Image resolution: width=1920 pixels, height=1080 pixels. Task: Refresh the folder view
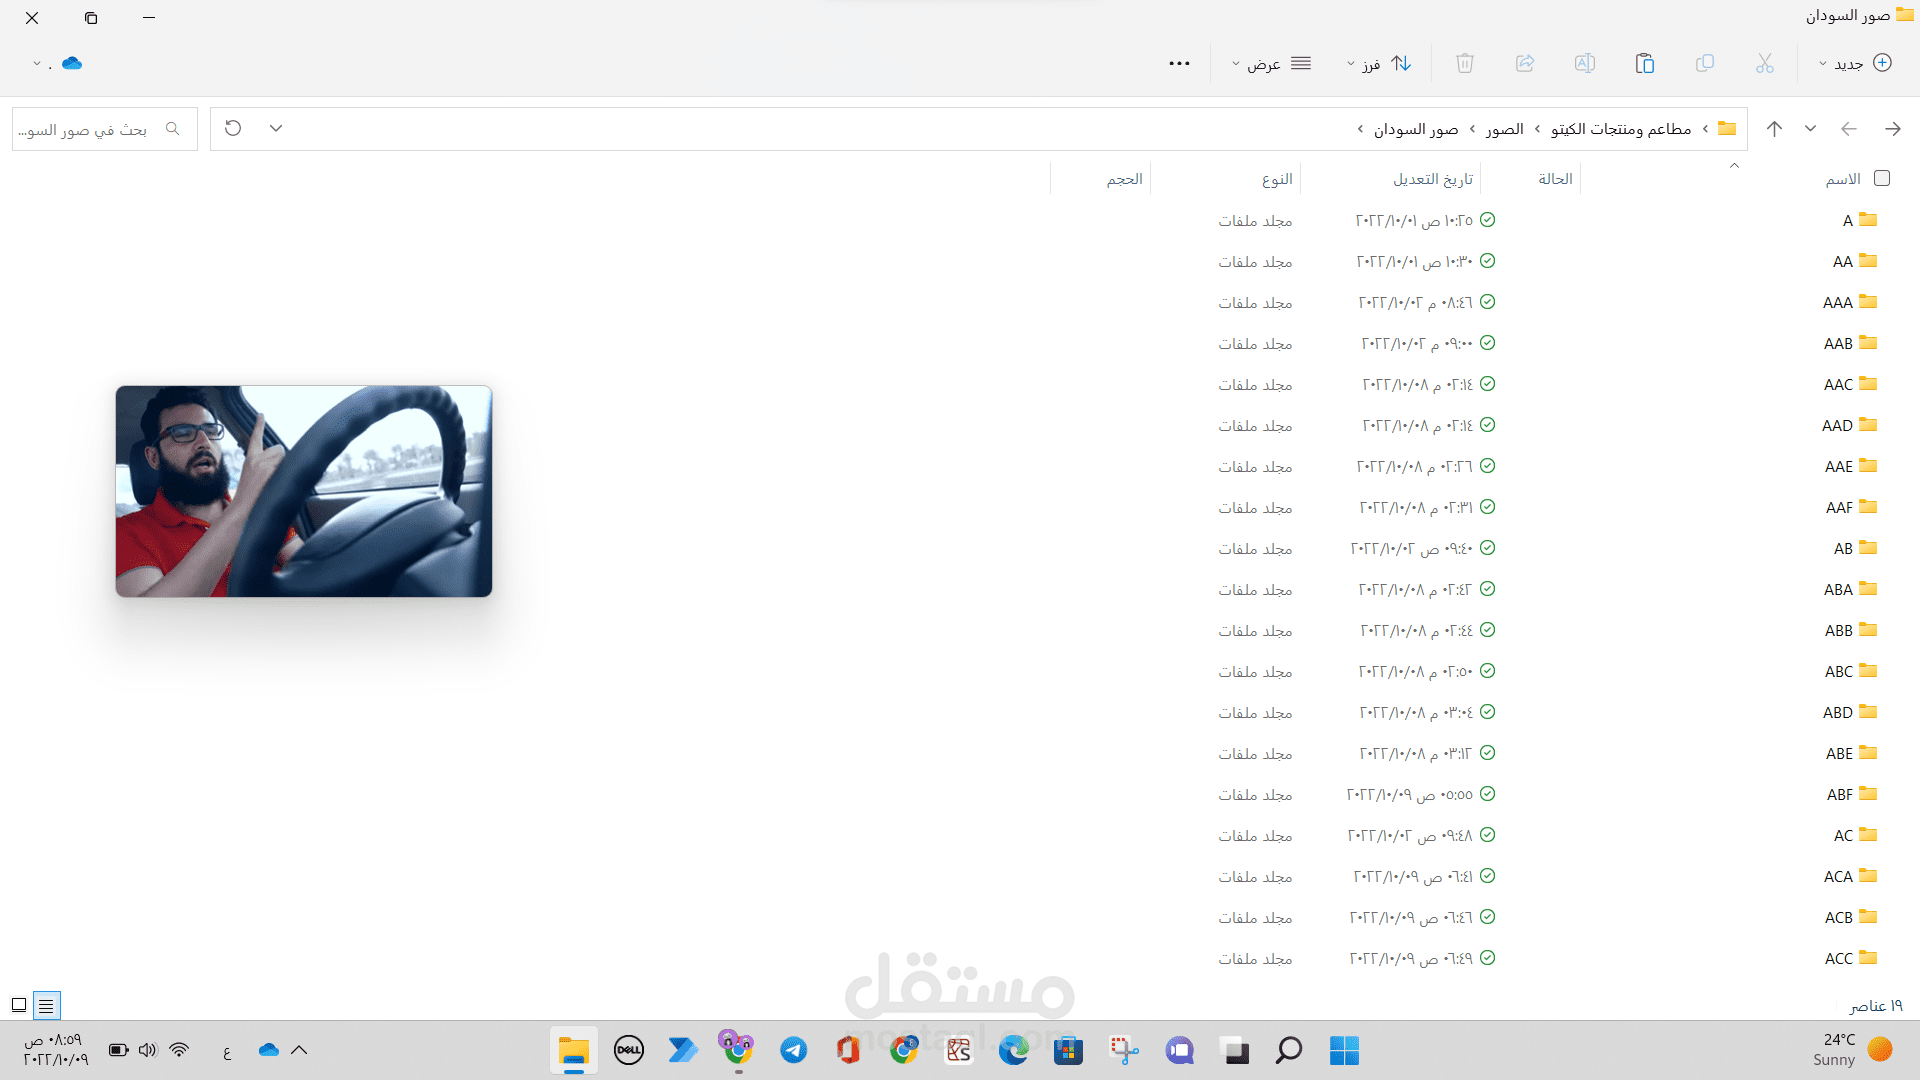[x=233, y=128]
